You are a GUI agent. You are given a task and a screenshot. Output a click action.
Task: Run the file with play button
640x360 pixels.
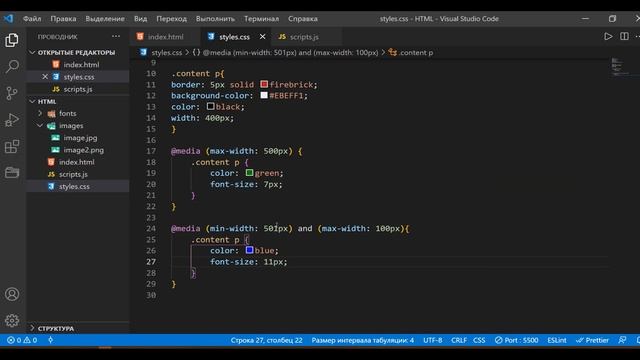point(608,36)
